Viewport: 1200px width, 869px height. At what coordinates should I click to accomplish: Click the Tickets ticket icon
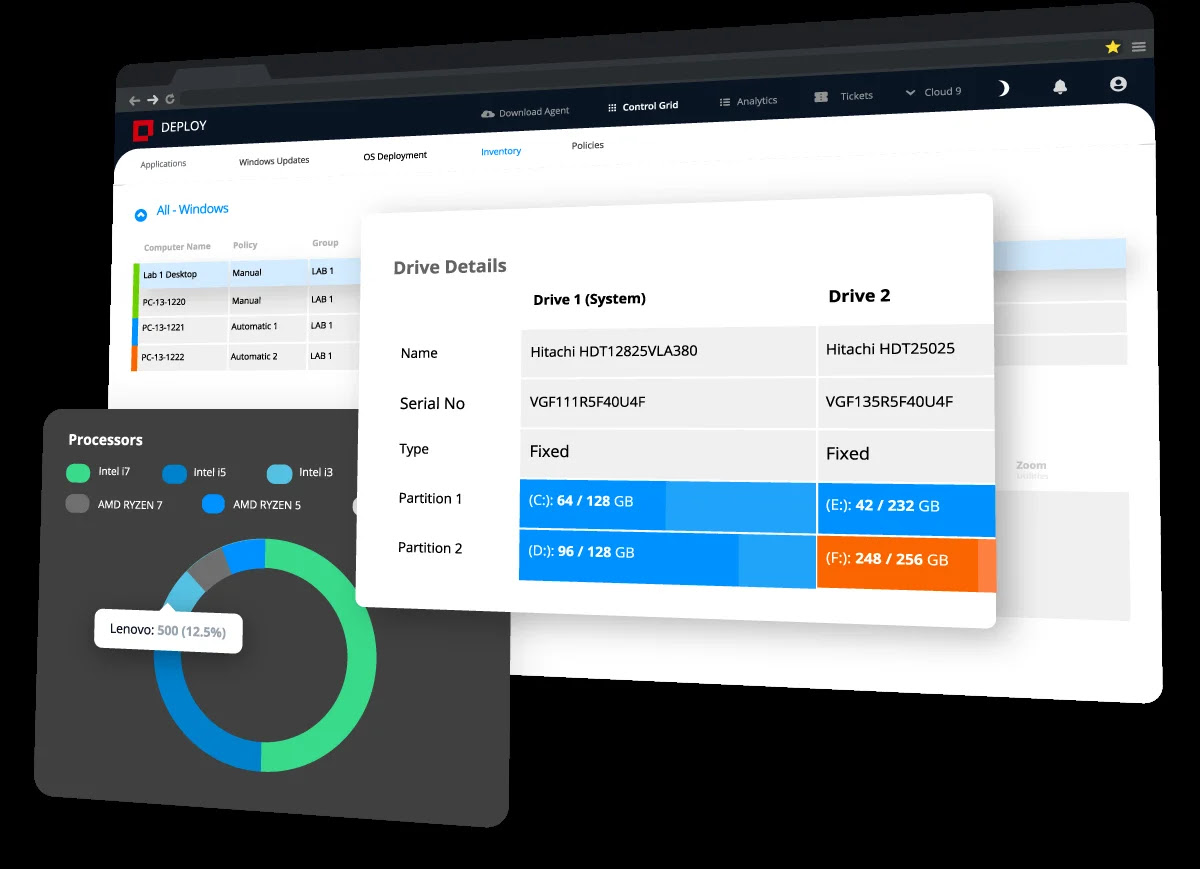[x=821, y=97]
